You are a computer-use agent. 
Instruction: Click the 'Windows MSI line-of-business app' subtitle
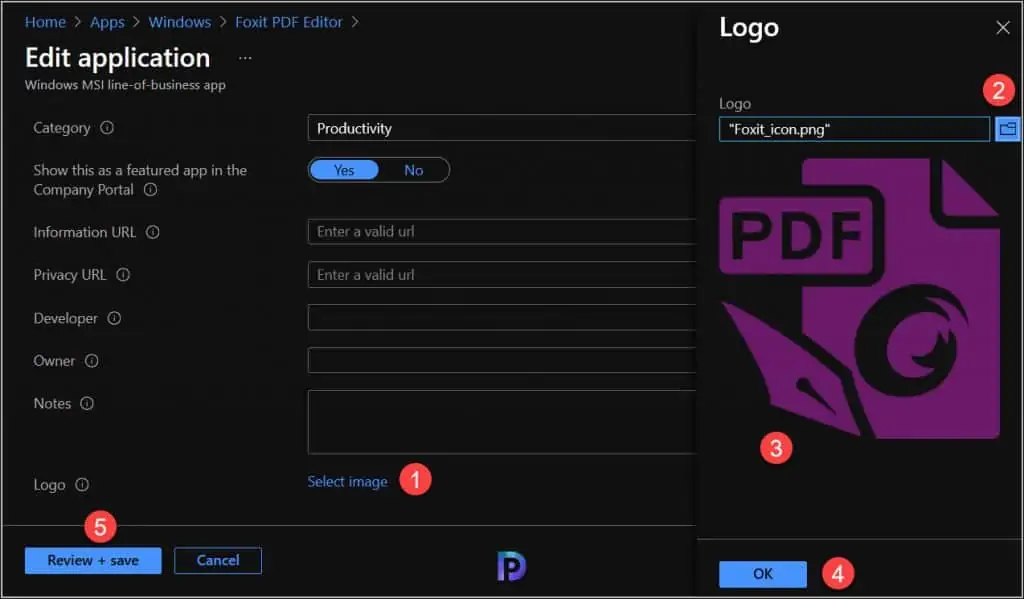pos(125,85)
